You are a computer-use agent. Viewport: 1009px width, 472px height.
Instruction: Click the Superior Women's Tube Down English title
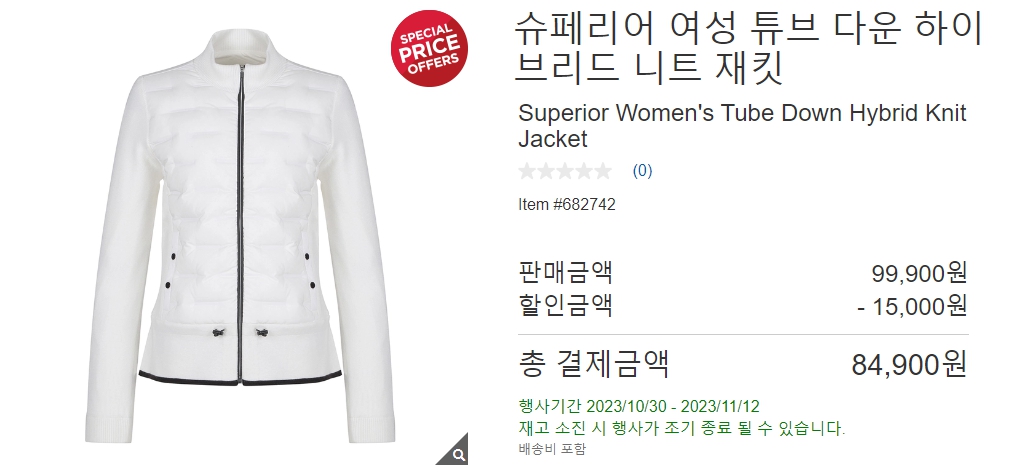[742, 126]
